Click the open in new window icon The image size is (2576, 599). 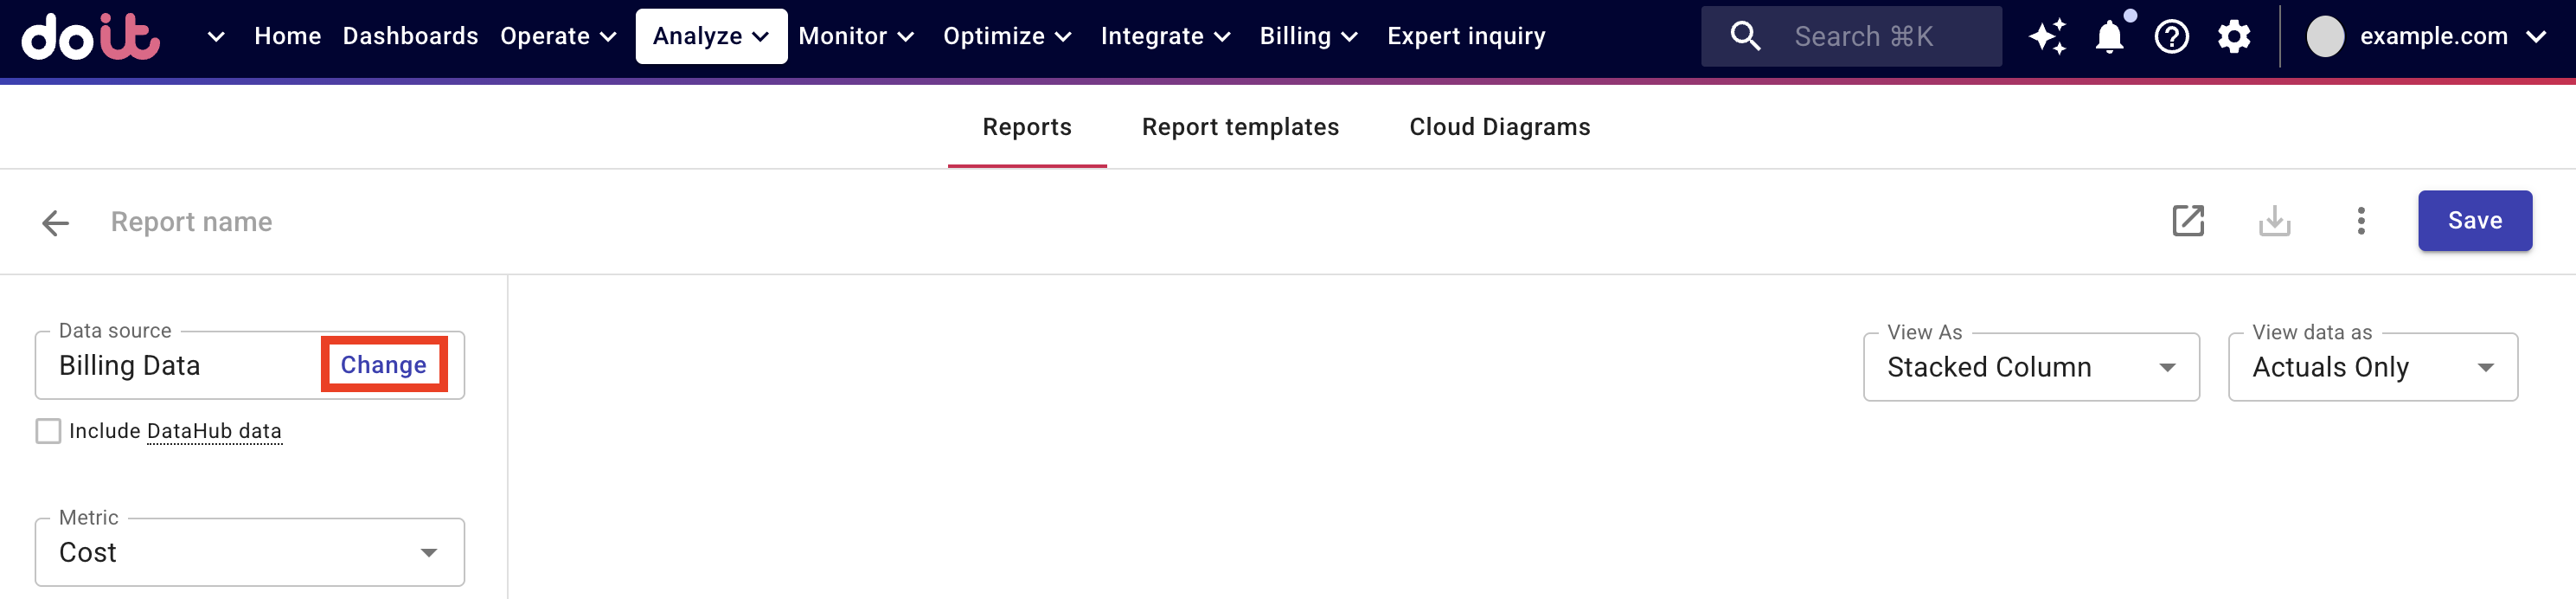(x=2188, y=221)
